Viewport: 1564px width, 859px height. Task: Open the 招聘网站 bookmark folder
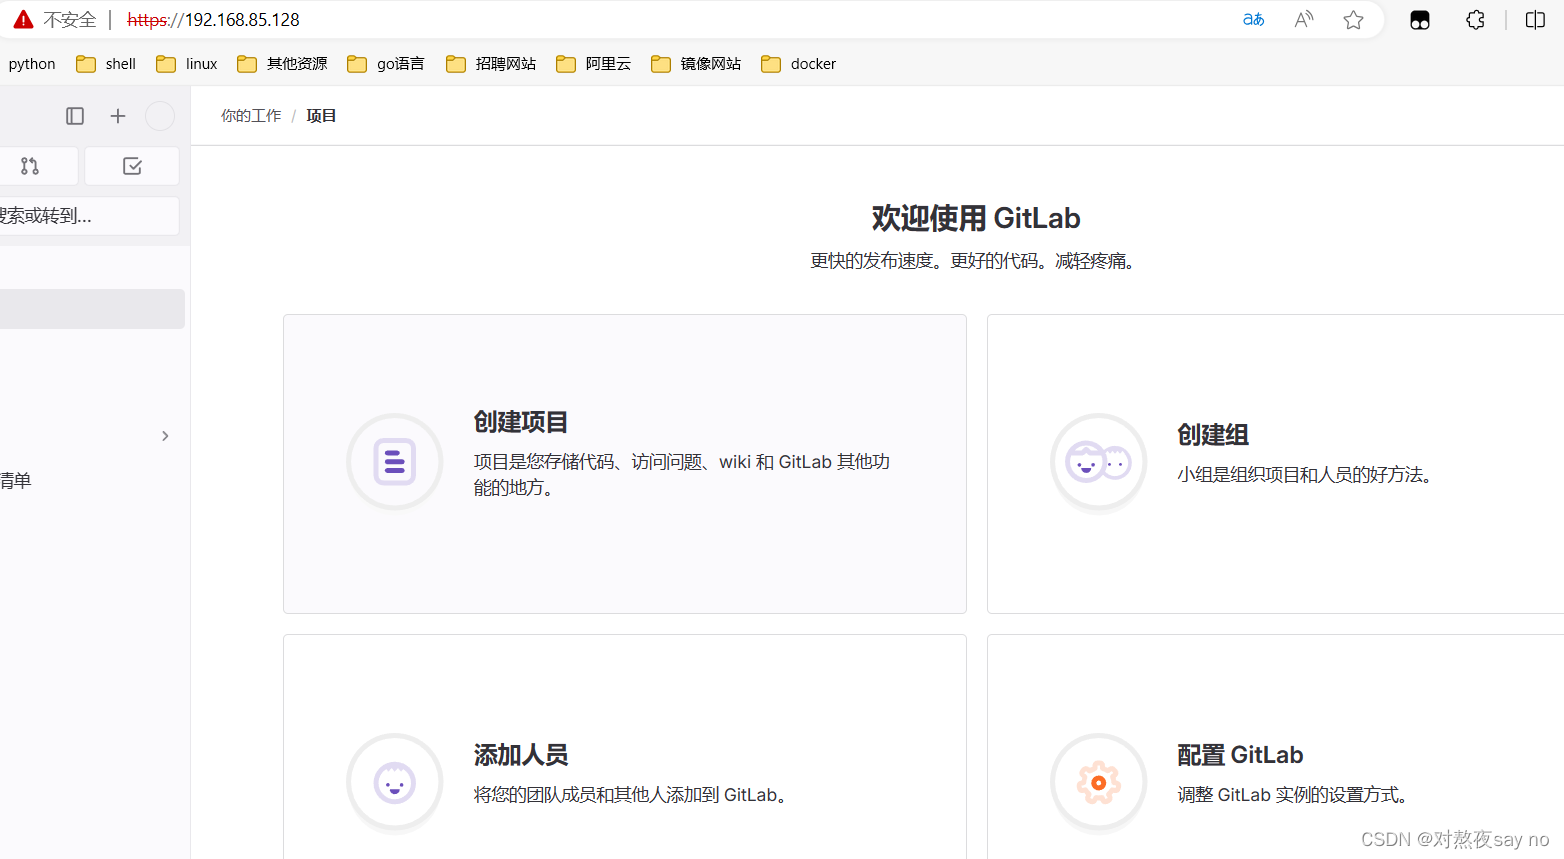(x=491, y=64)
